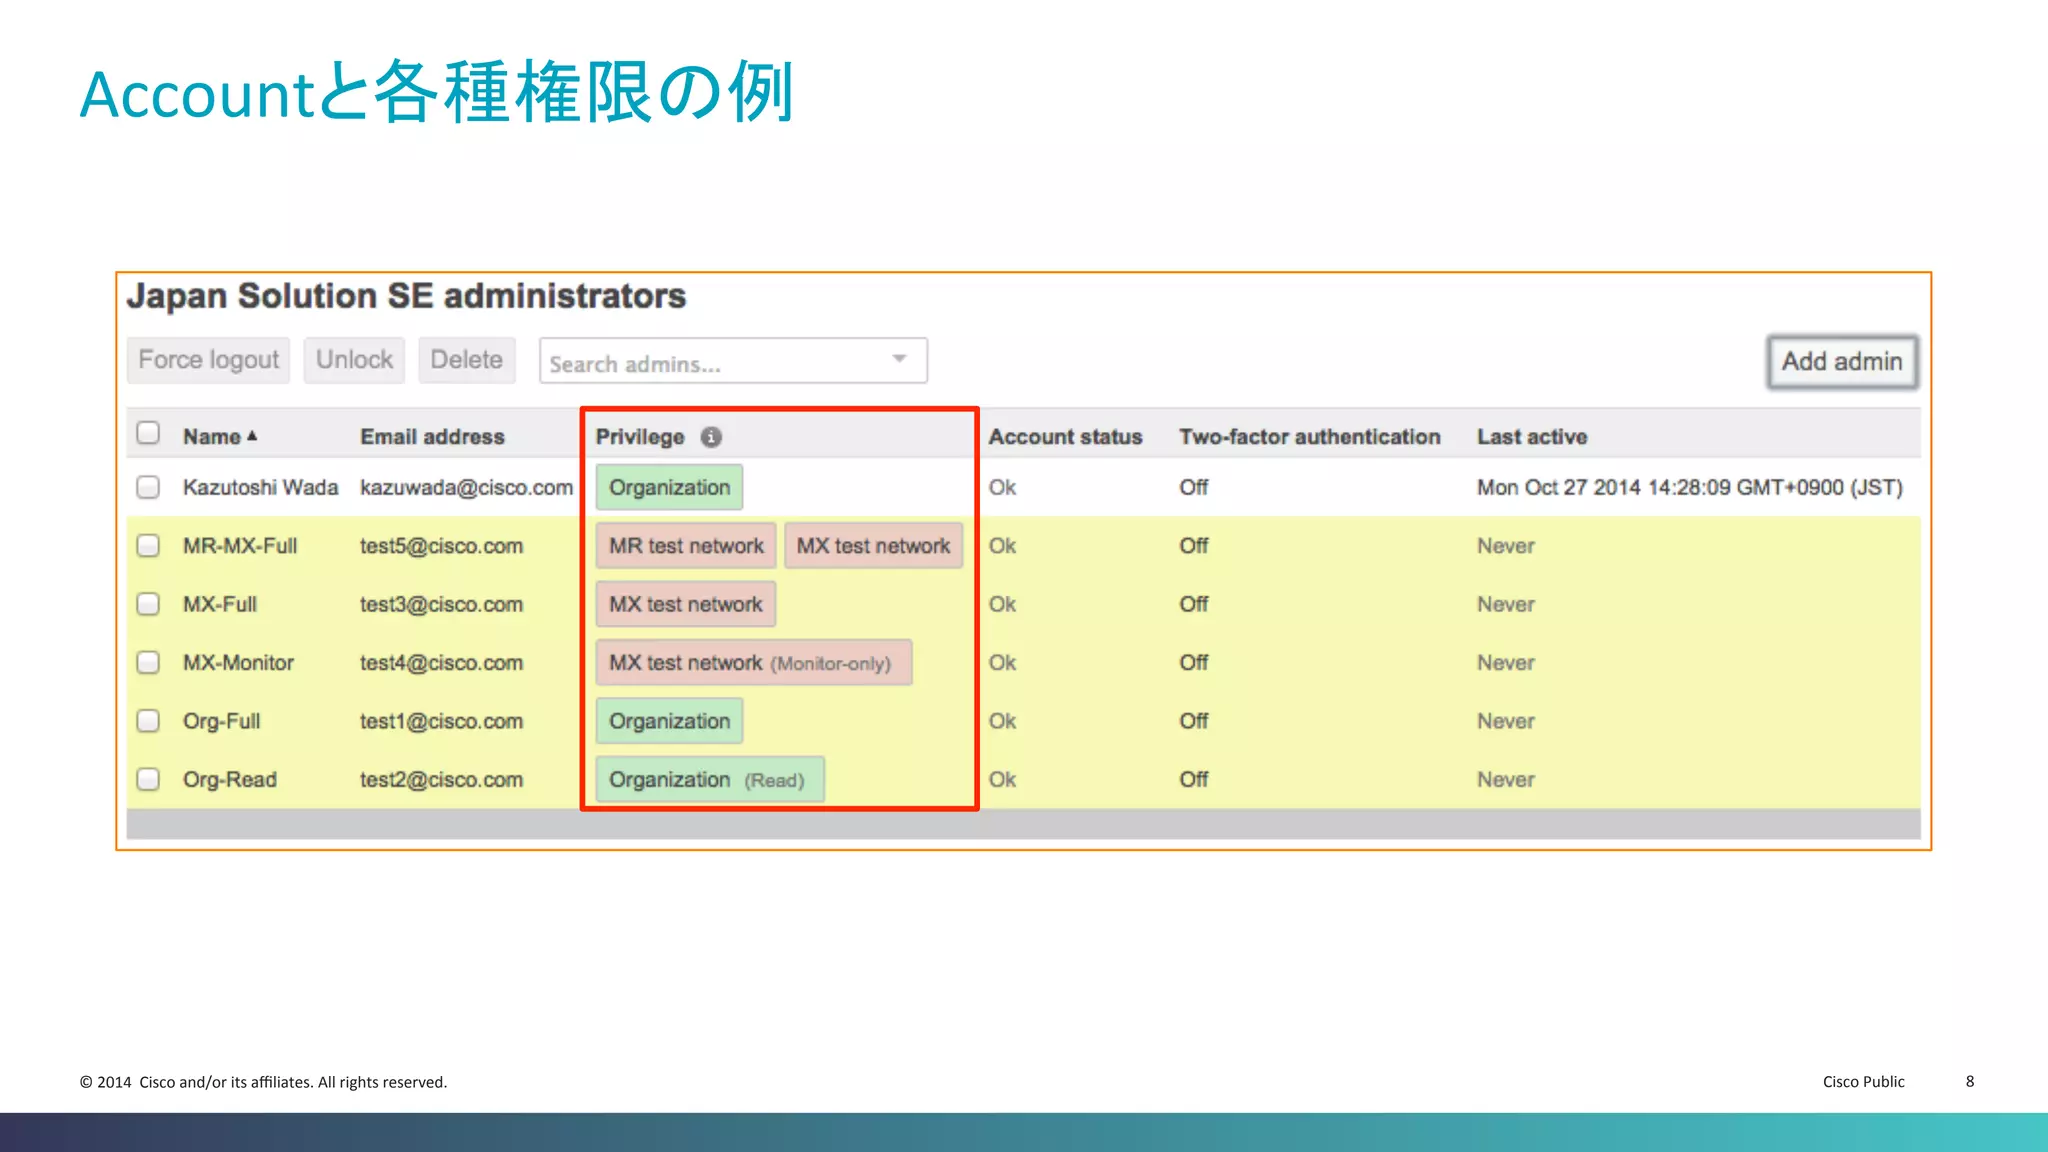Check the Kazutoshi Wada row checkbox

[x=148, y=487]
